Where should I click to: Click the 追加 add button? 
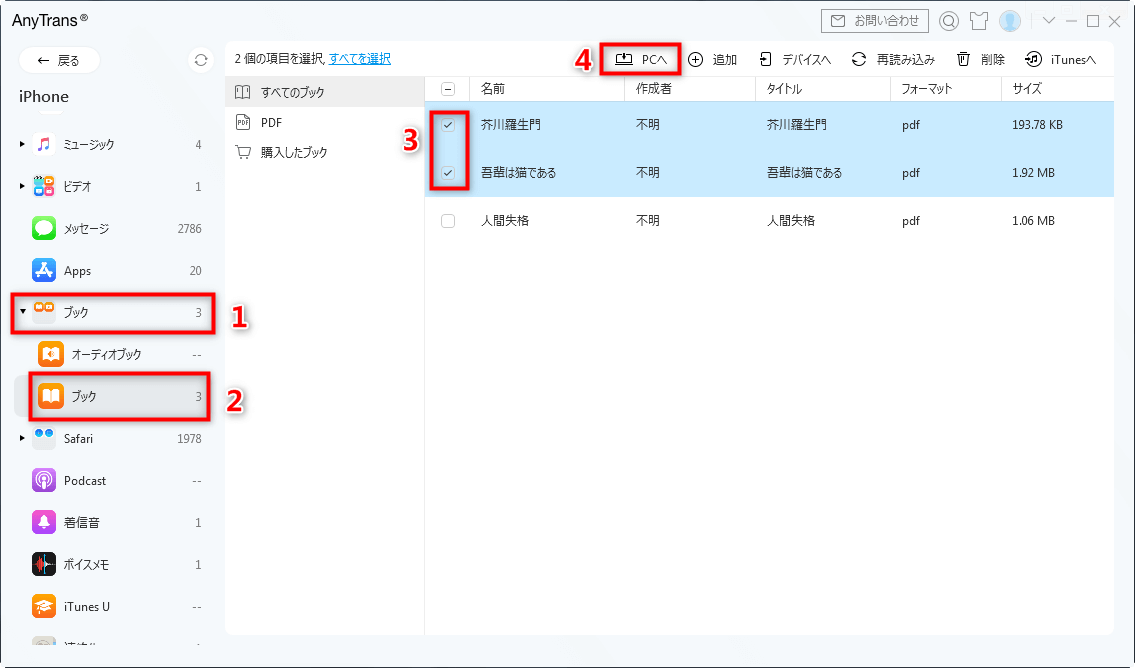(712, 59)
